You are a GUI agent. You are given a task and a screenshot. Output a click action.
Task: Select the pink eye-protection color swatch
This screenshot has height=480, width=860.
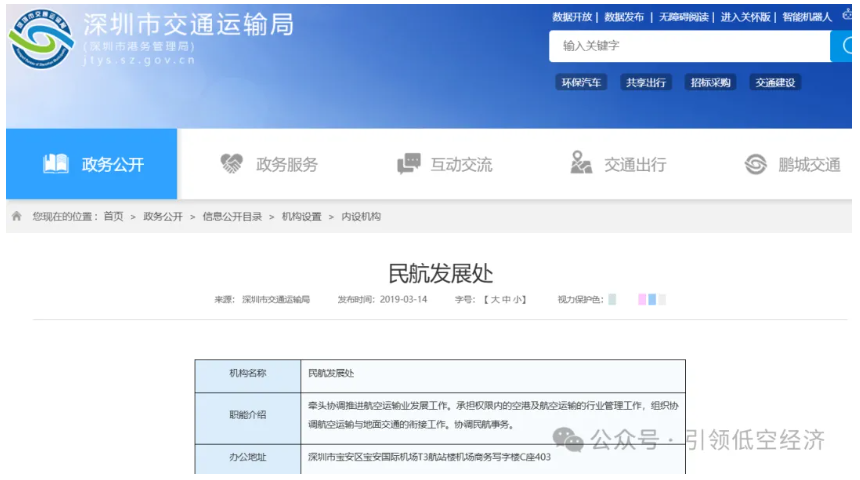(642, 299)
